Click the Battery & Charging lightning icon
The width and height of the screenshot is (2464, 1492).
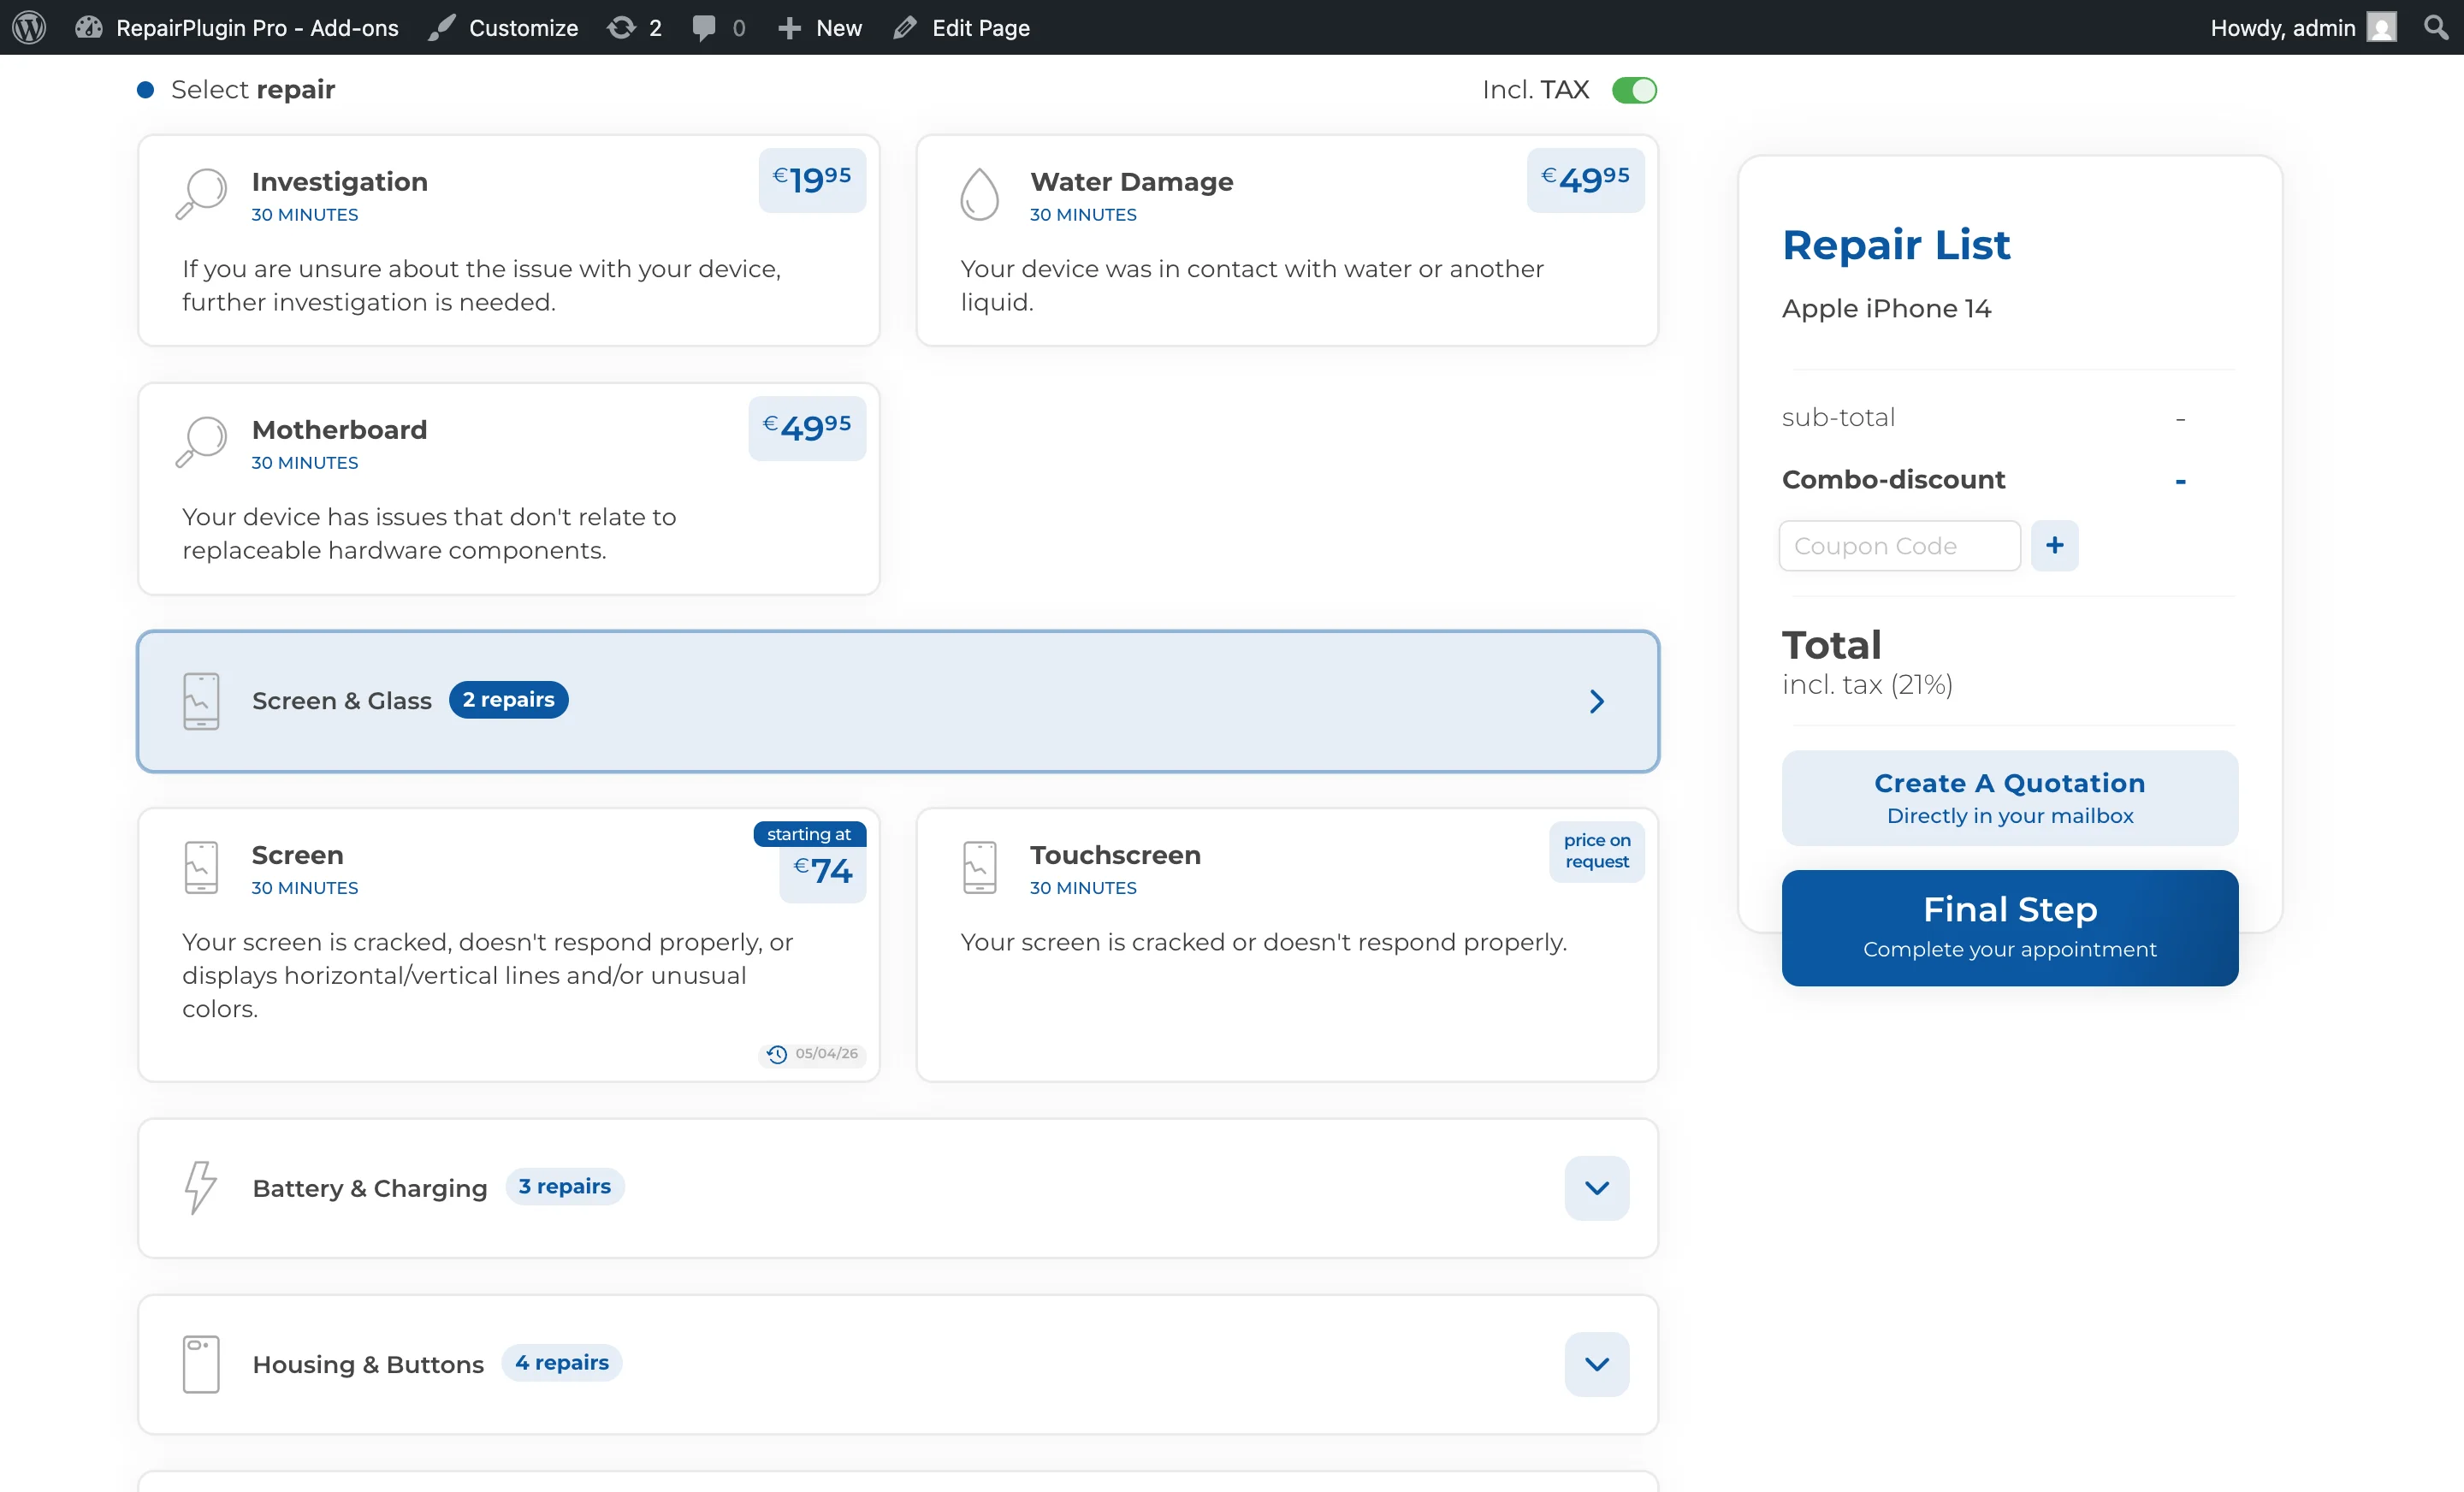(x=200, y=1187)
